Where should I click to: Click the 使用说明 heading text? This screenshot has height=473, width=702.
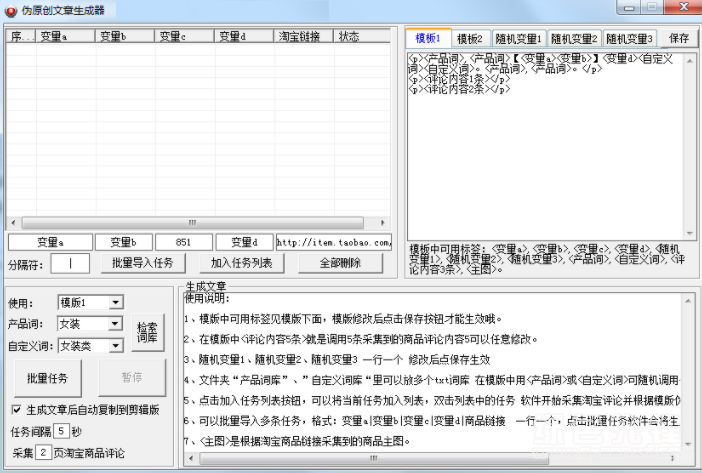(207, 298)
